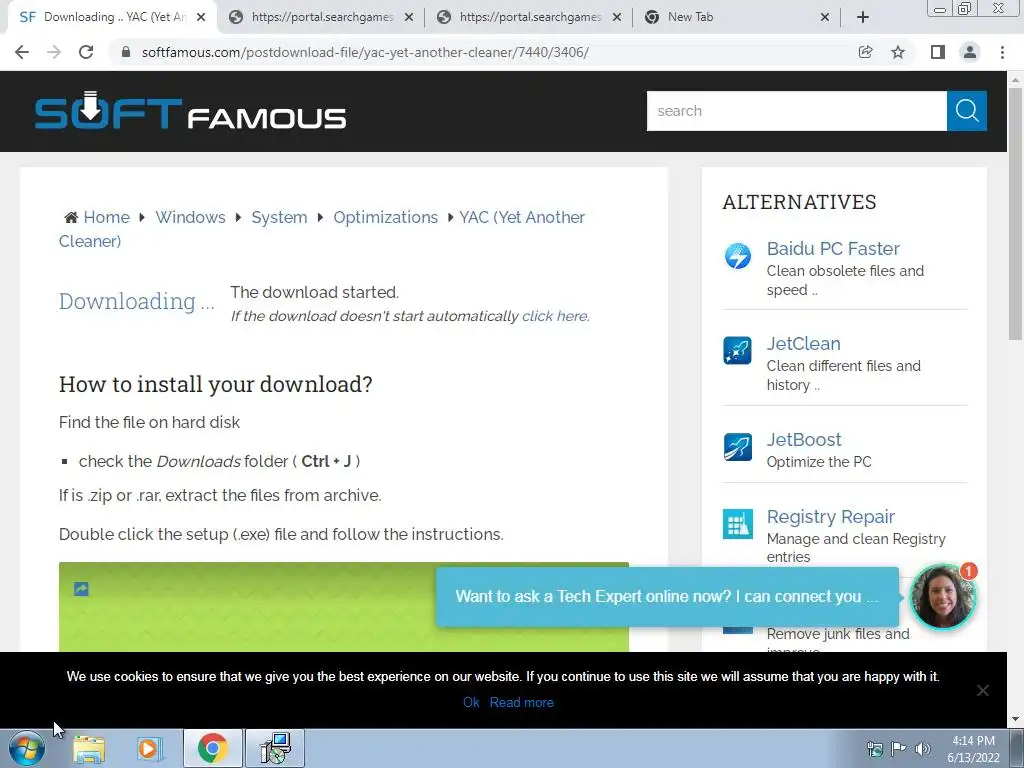
Task: Open the Tech Expert chat avatar
Action: [x=943, y=596]
